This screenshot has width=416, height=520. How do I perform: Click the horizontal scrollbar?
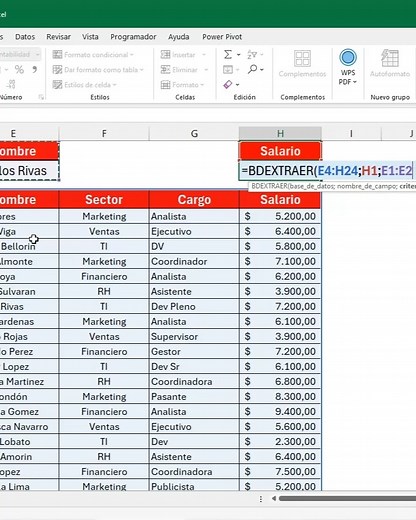point(347,499)
